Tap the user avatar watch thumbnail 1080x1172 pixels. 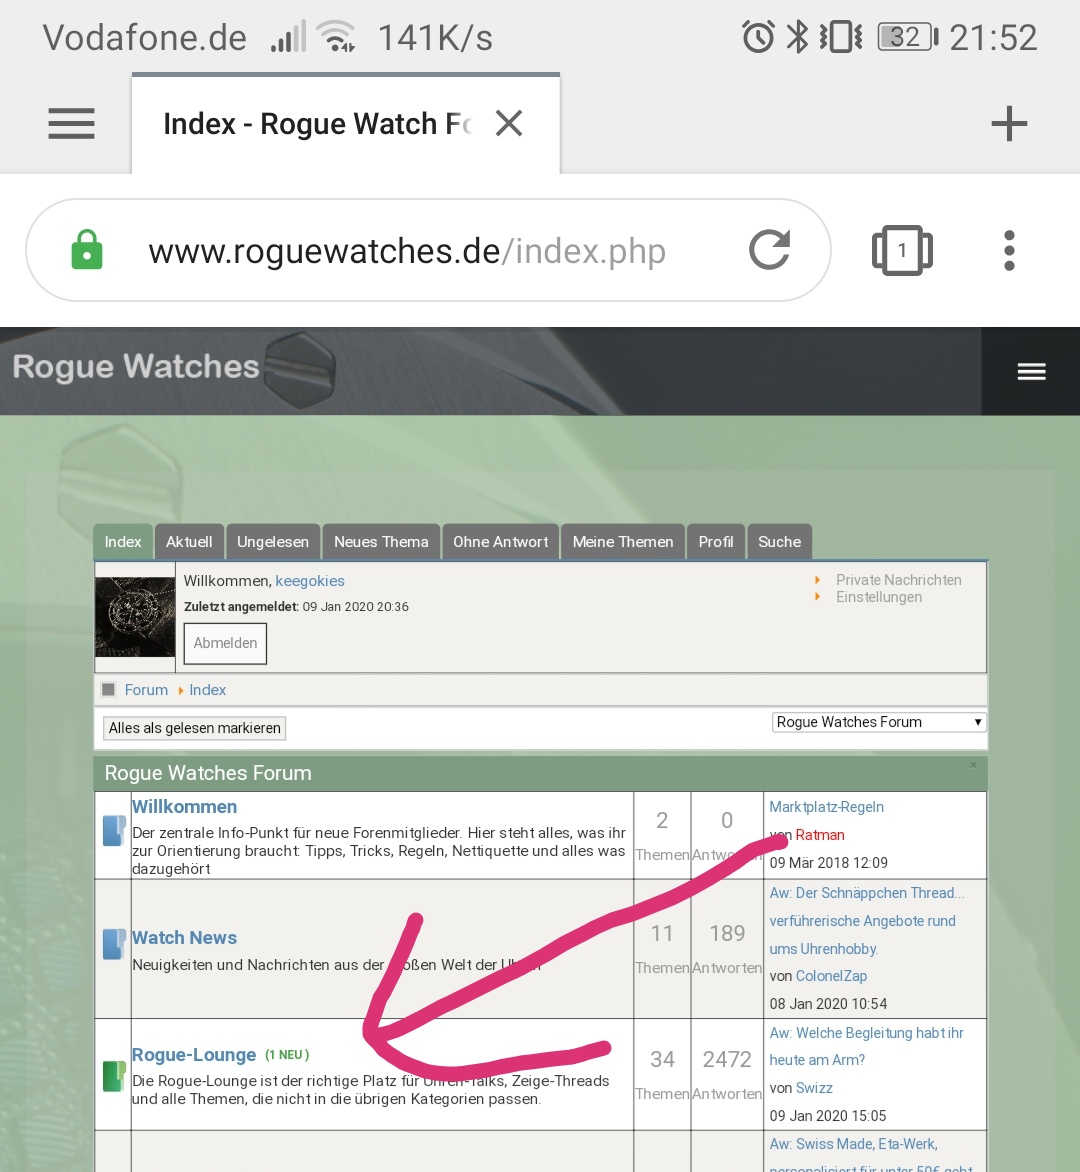pyautogui.click(x=135, y=617)
